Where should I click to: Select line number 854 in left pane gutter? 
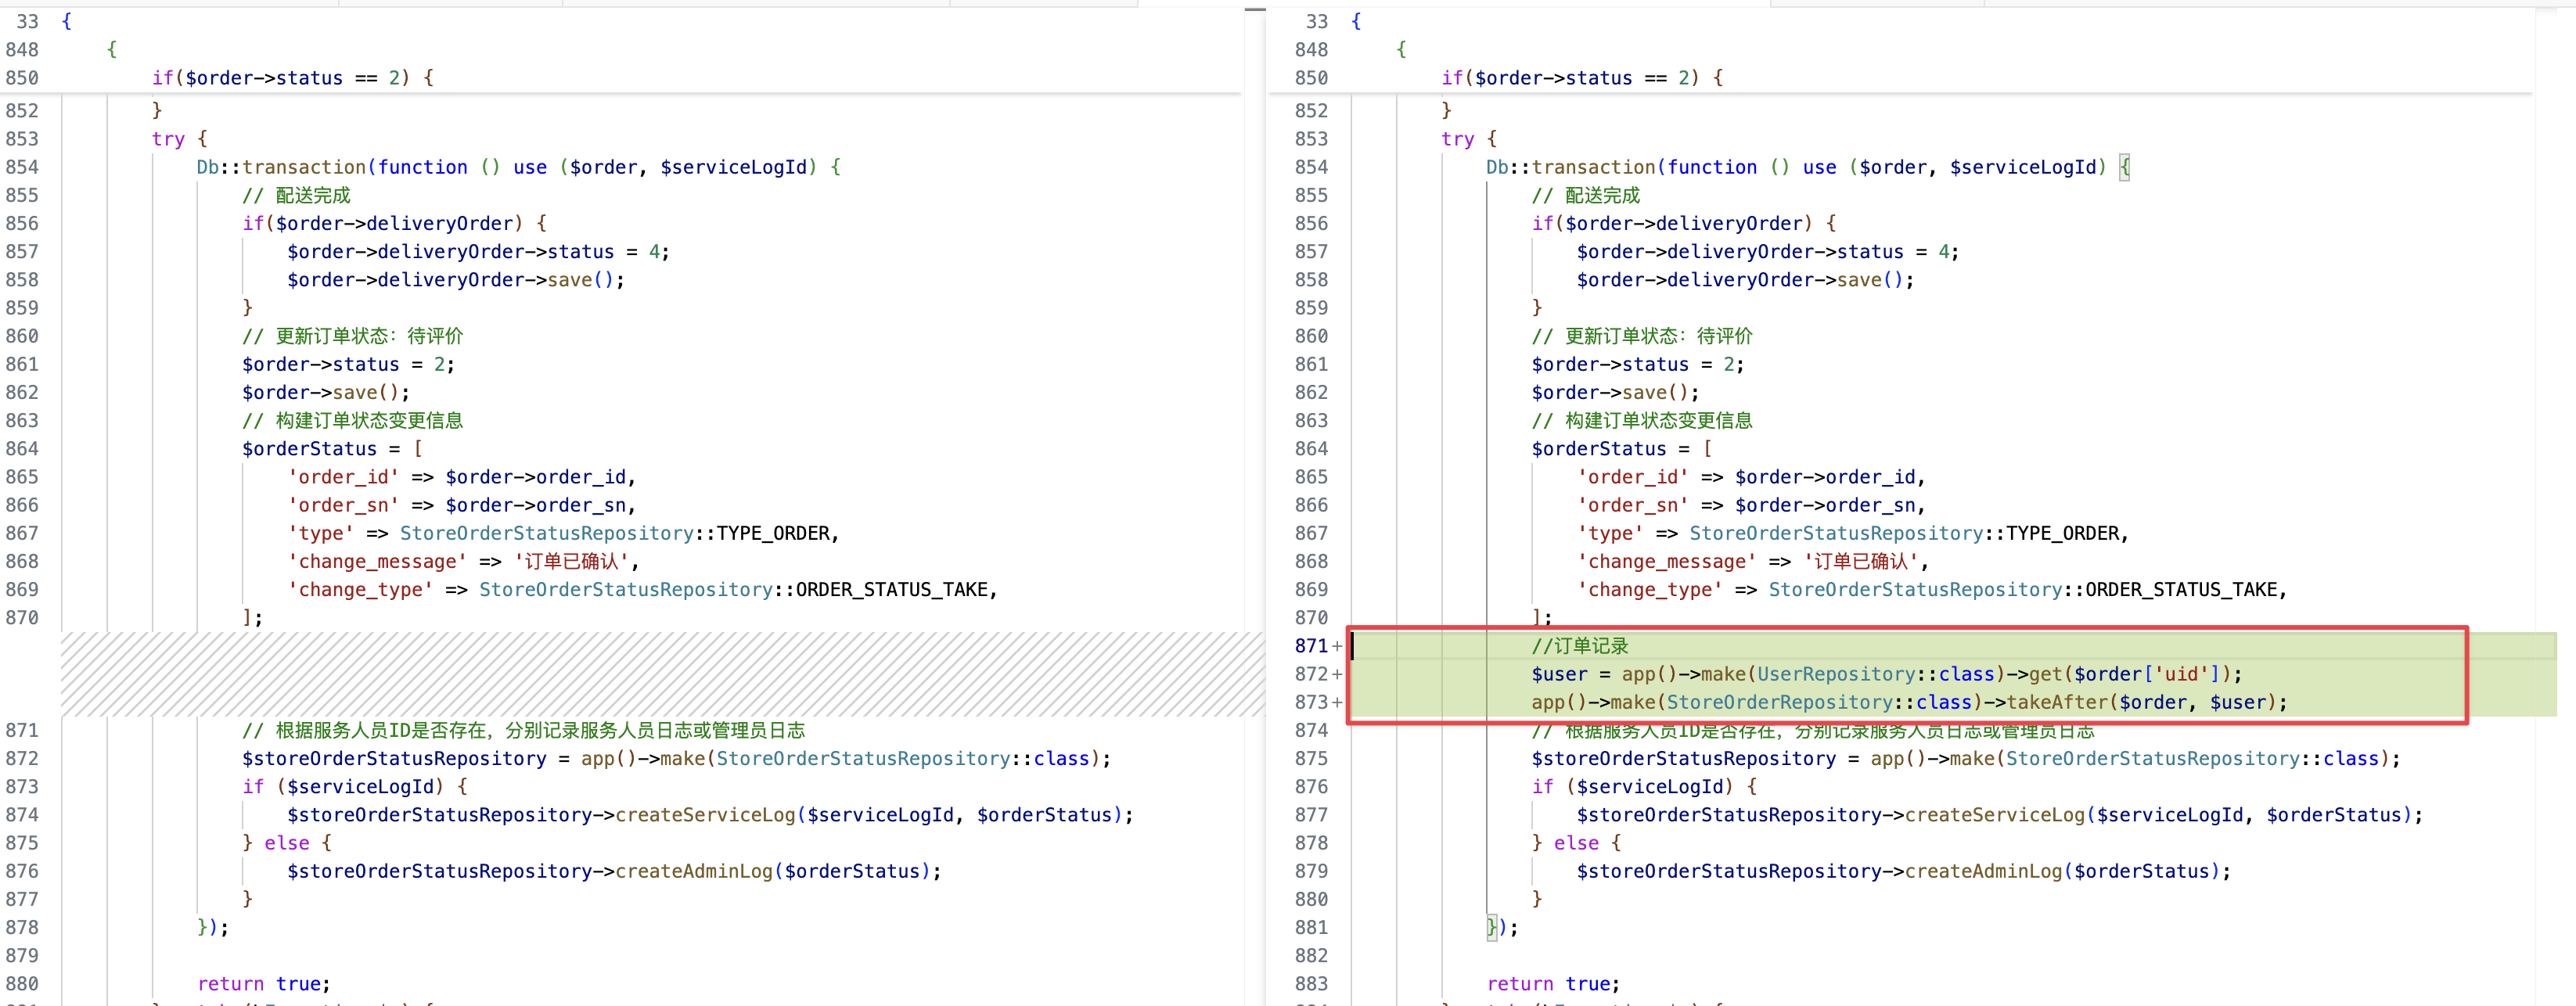tap(22, 167)
